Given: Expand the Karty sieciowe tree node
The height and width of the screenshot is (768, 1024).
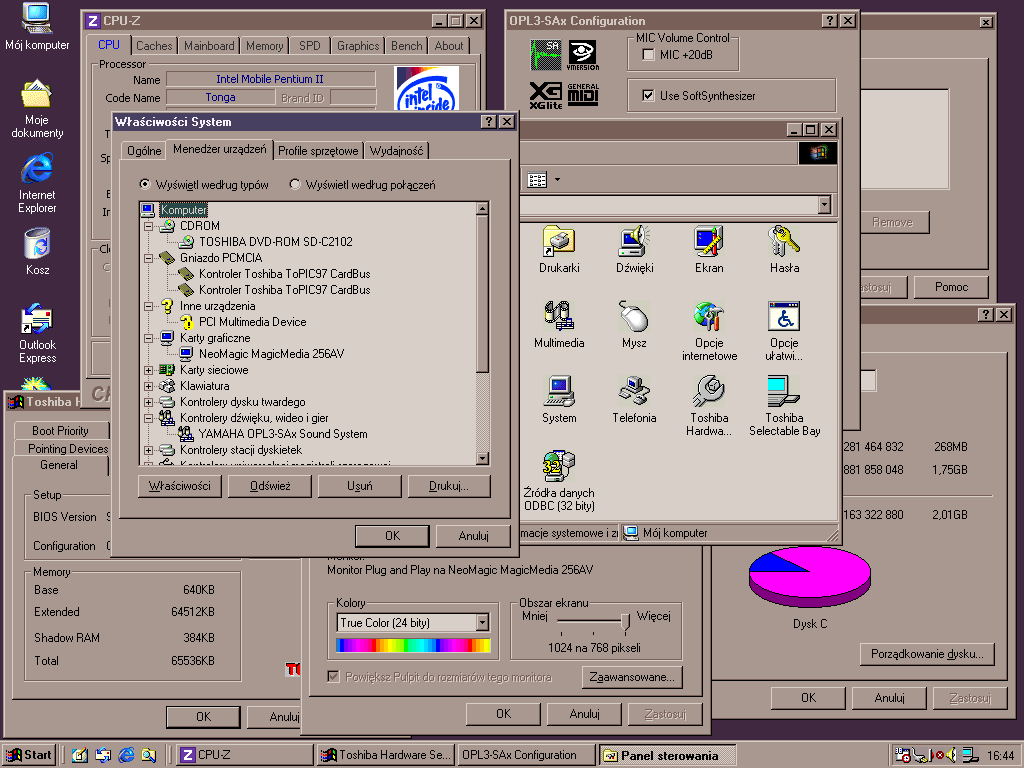Looking at the screenshot, I should tap(149, 370).
